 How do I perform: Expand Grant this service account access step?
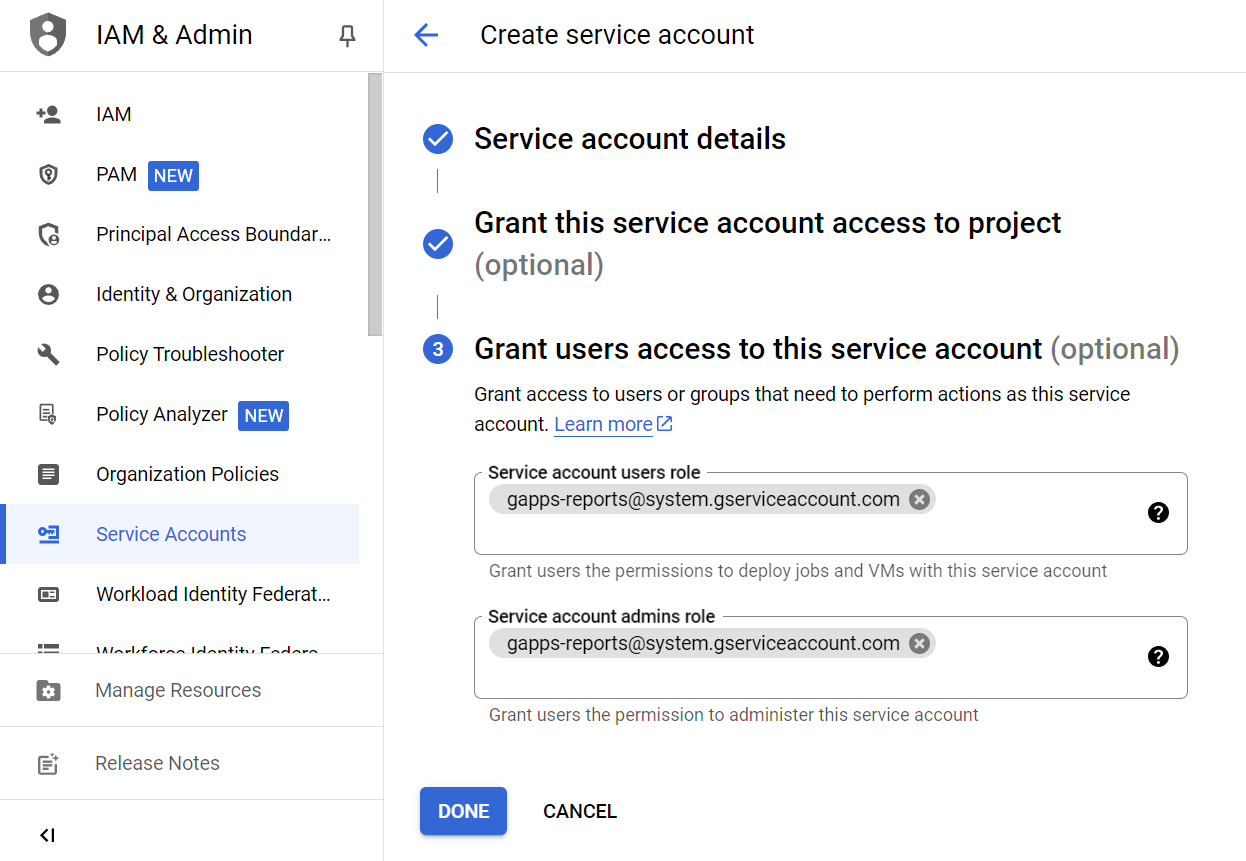click(x=768, y=243)
